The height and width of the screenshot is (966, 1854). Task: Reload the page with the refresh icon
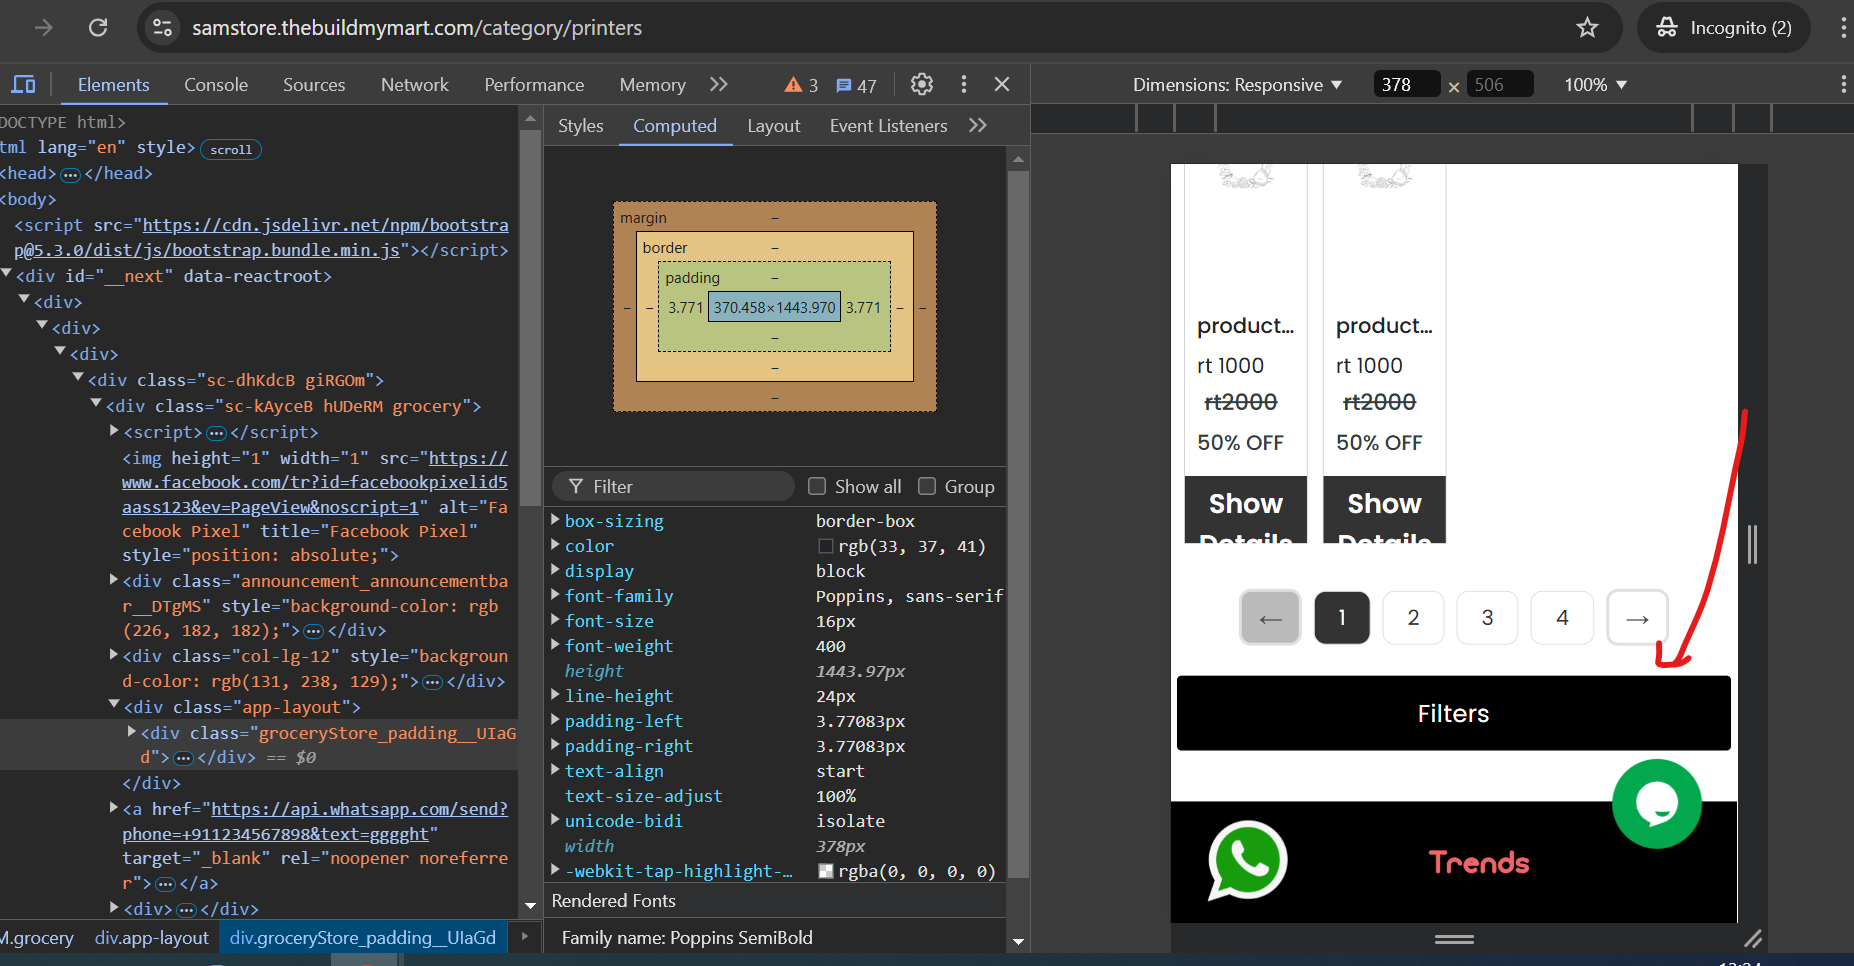coord(98,28)
